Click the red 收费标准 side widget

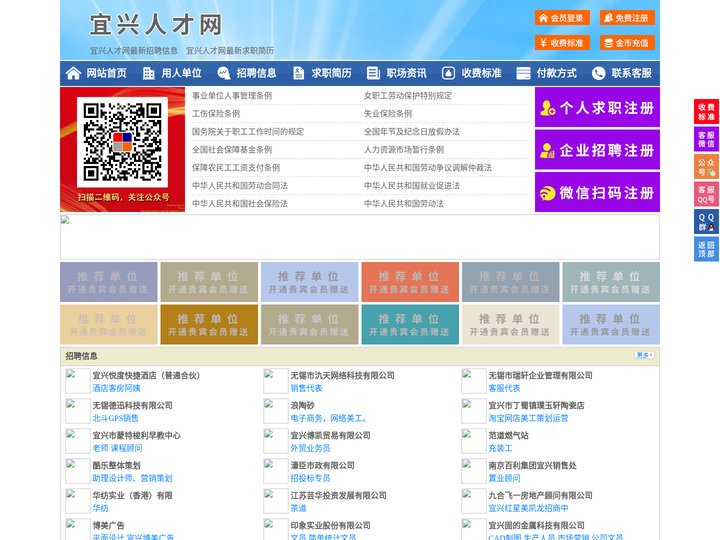click(x=706, y=112)
